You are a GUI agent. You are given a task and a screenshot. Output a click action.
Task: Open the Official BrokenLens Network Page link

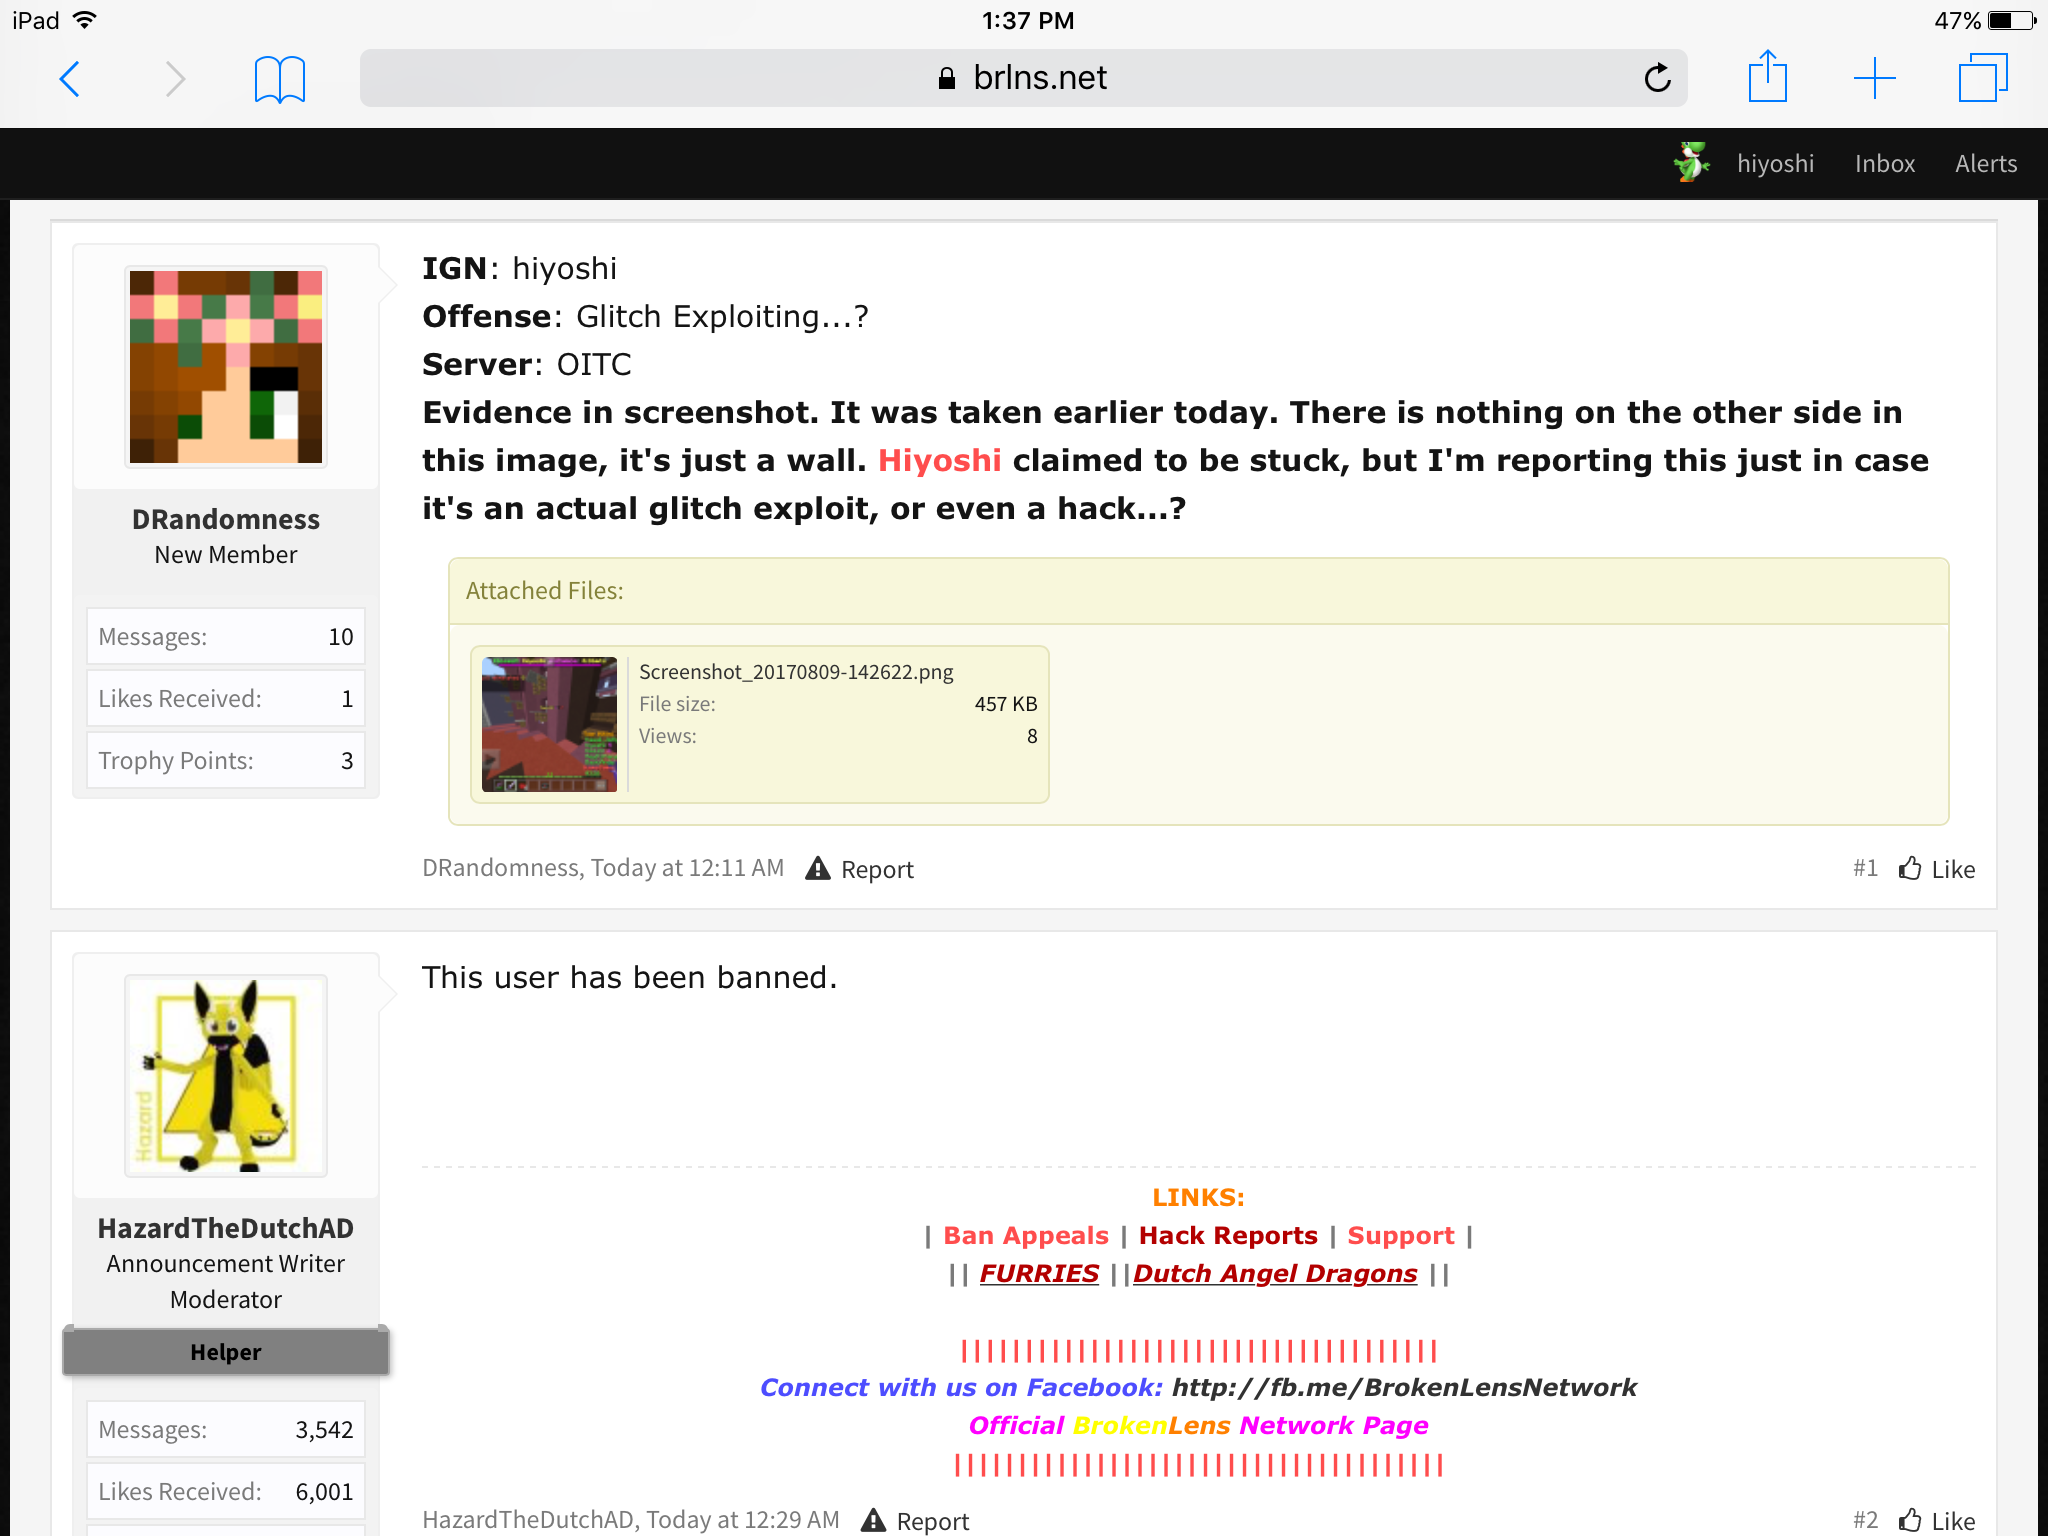tap(1198, 1426)
